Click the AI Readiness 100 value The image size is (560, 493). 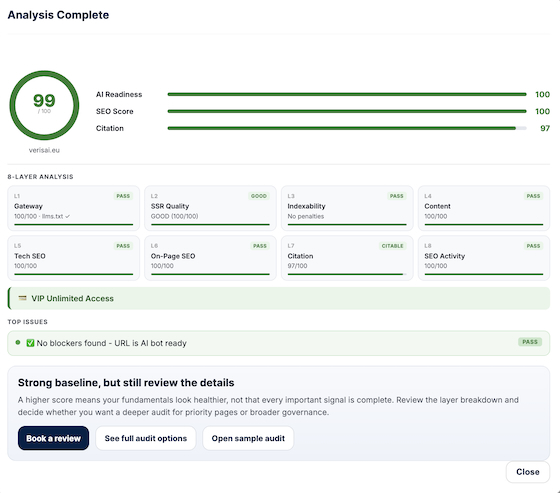click(542, 94)
